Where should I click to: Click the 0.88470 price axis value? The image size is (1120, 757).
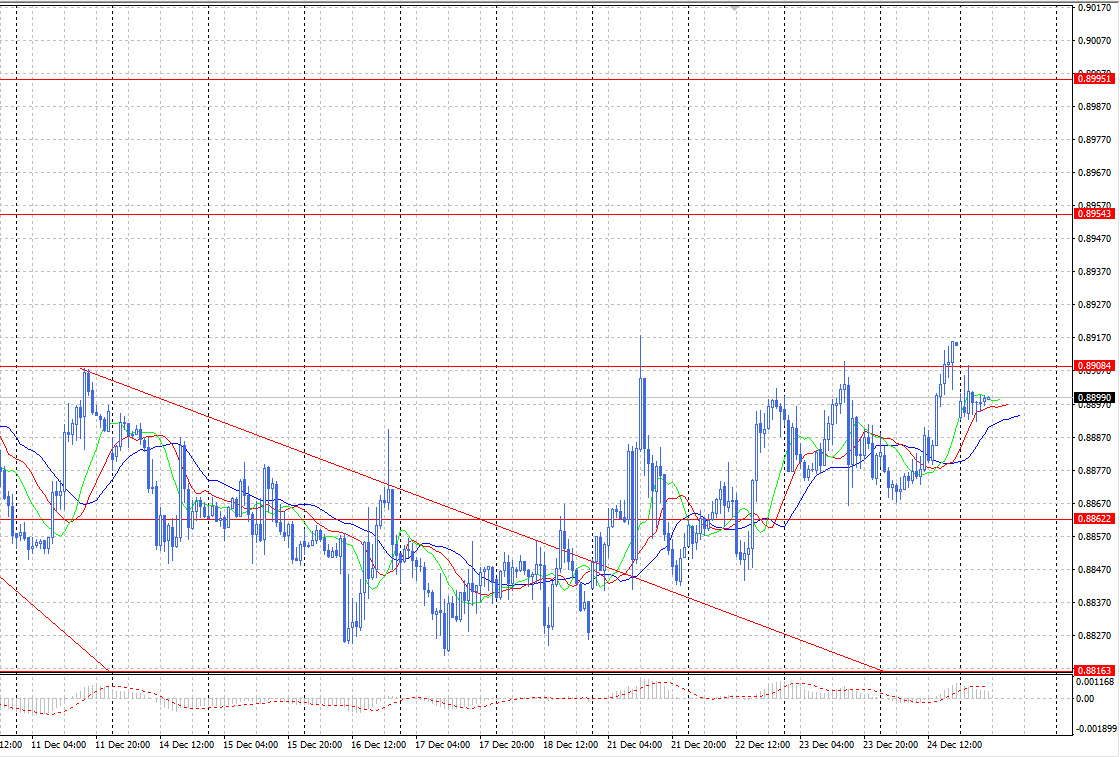point(1094,570)
